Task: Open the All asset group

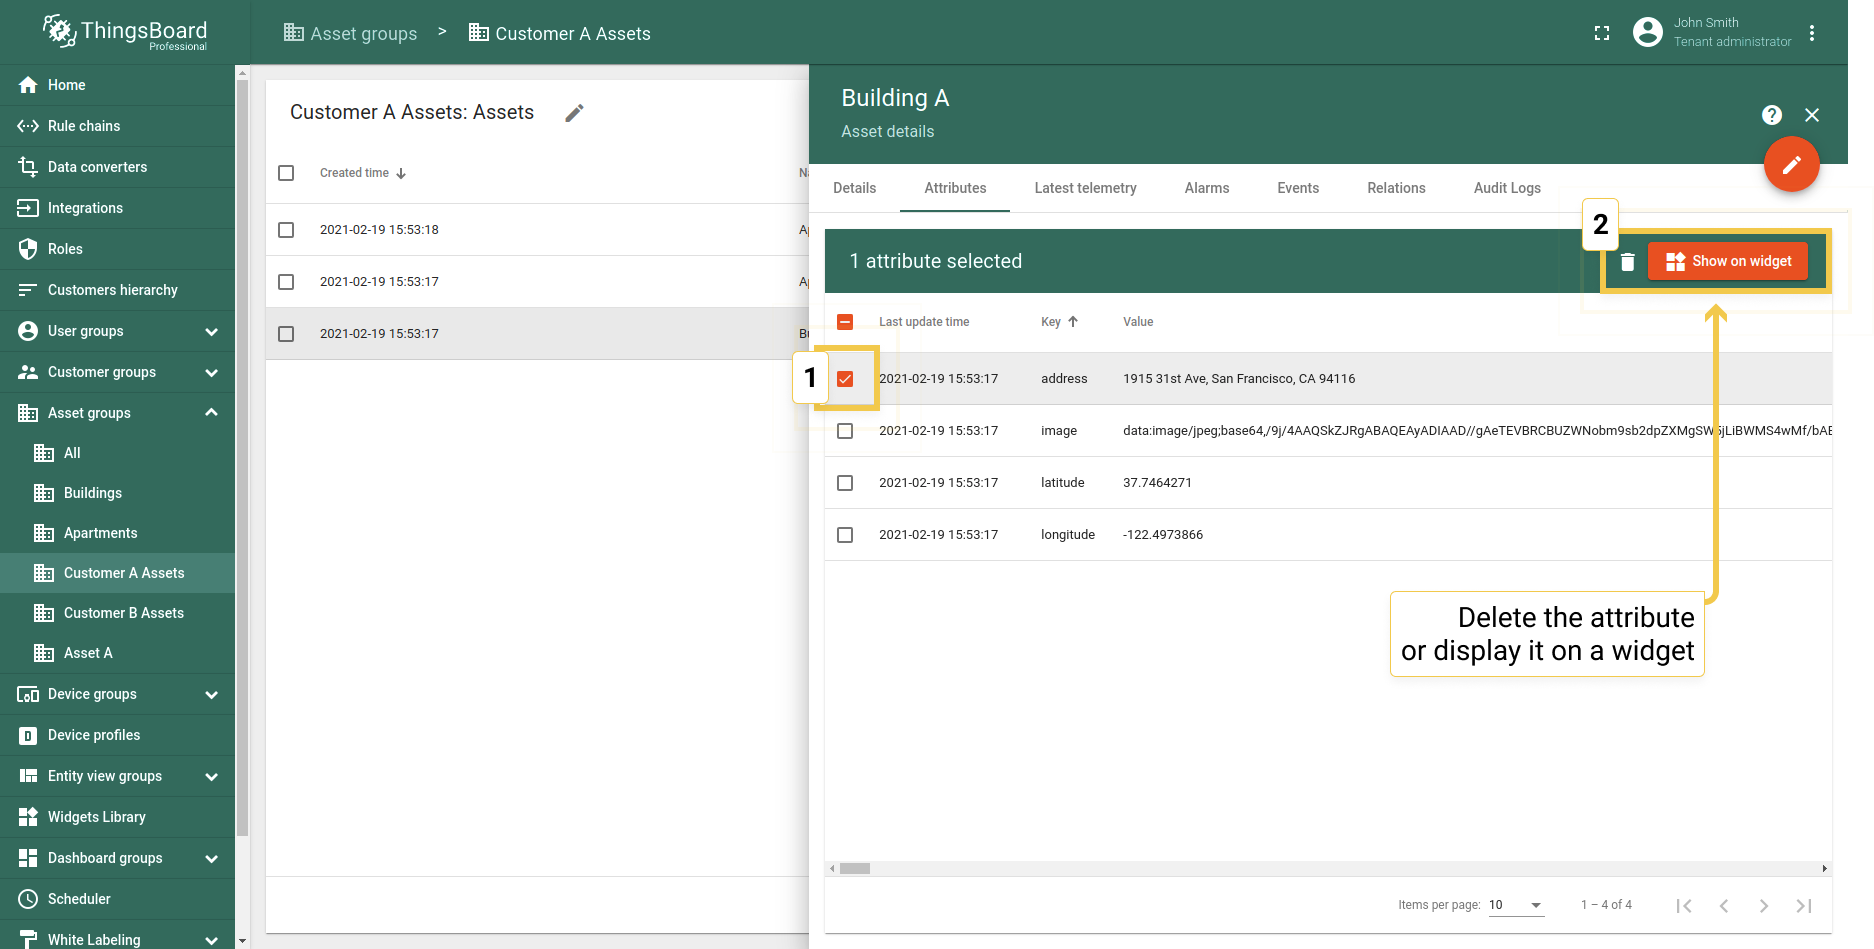Action: 117,453
